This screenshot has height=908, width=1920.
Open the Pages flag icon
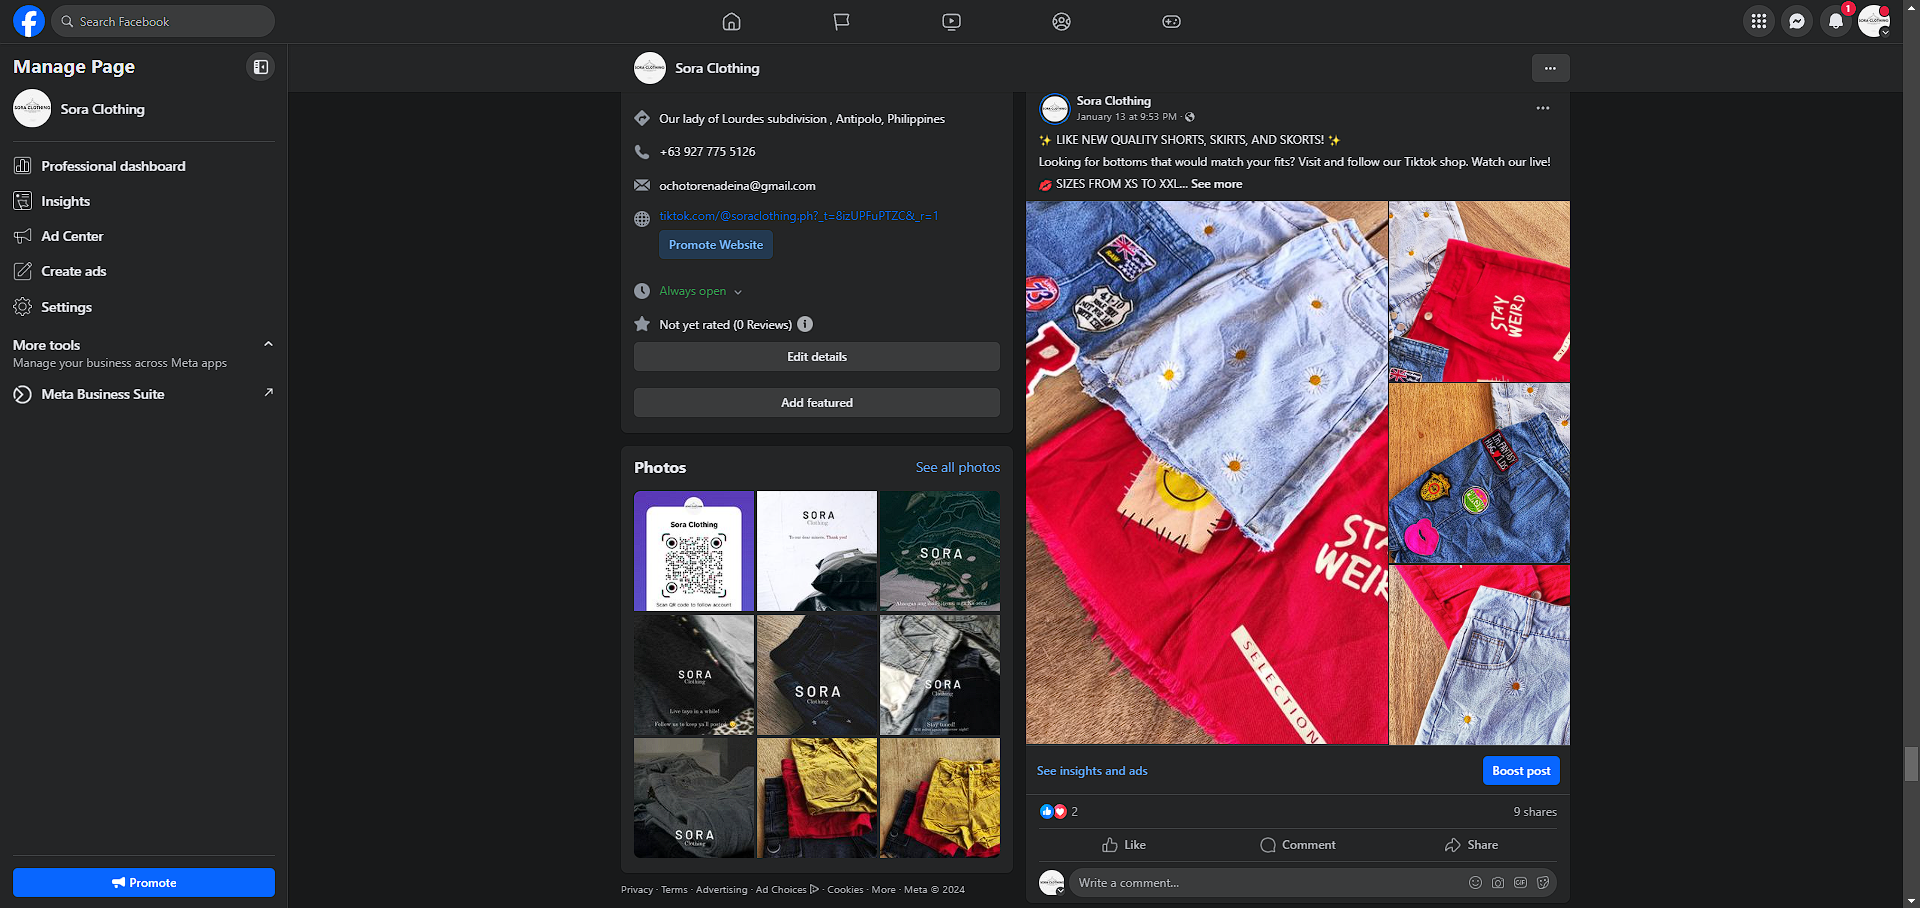[x=842, y=21]
